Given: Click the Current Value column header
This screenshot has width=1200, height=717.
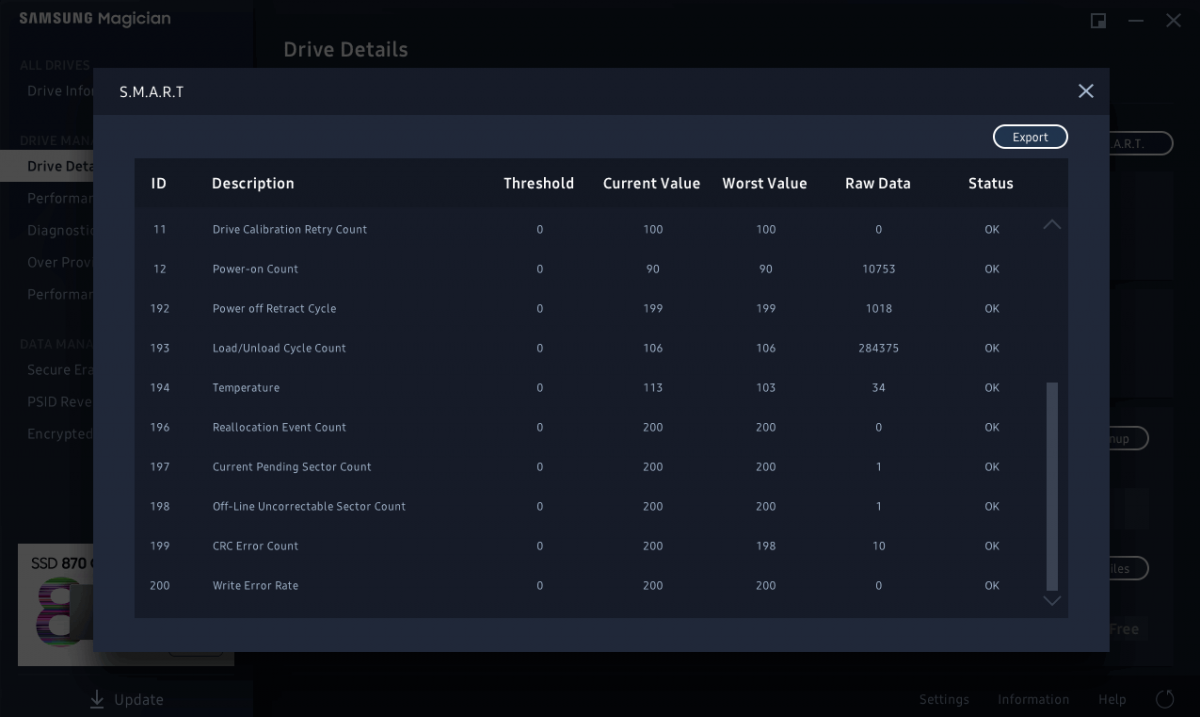Looking at the screenshot, I should [x=652, y=183].
